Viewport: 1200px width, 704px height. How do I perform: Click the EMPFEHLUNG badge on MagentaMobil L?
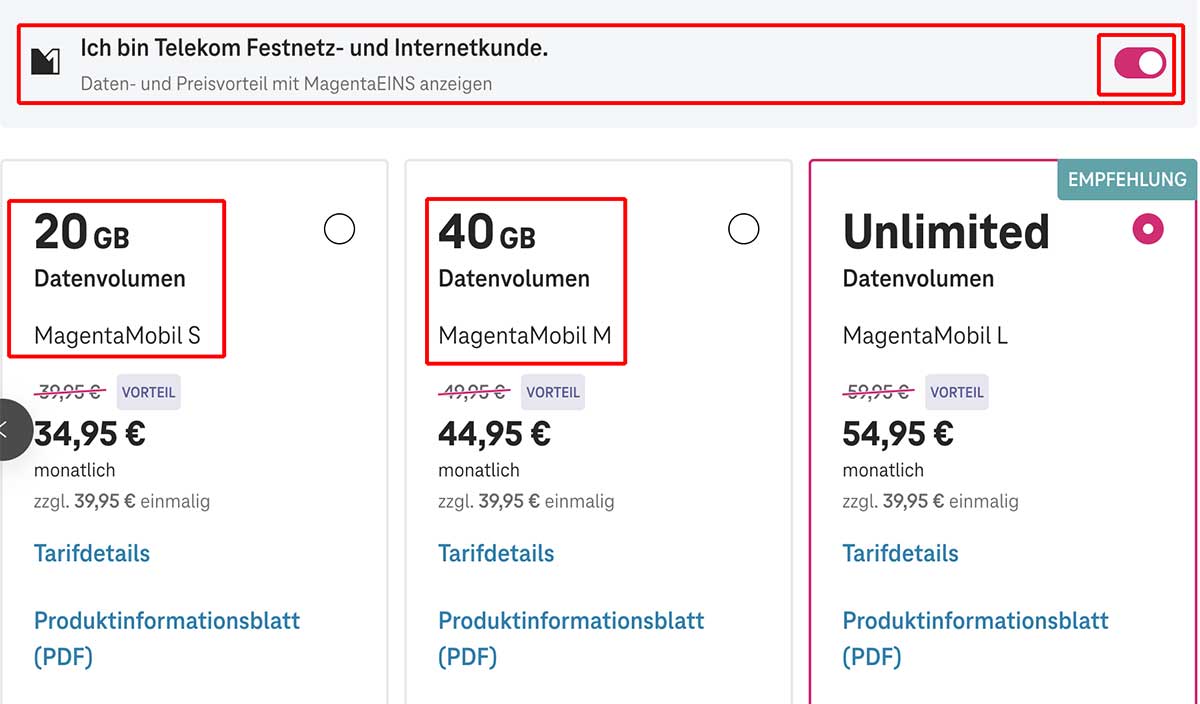coord(1126,180)
